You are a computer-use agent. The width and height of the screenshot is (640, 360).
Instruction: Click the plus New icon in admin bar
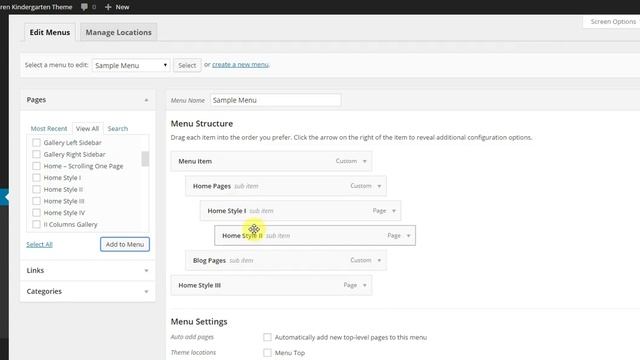coord(108,7)
